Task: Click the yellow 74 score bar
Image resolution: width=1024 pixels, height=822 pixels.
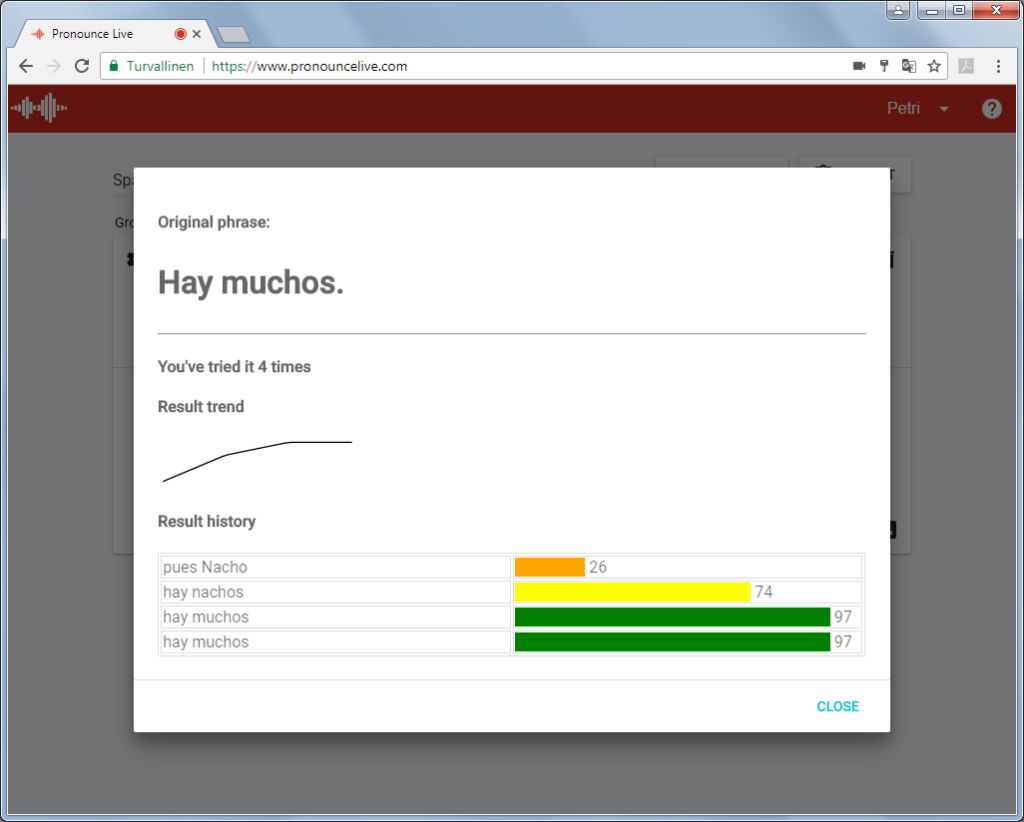Action: coord(632,592)
